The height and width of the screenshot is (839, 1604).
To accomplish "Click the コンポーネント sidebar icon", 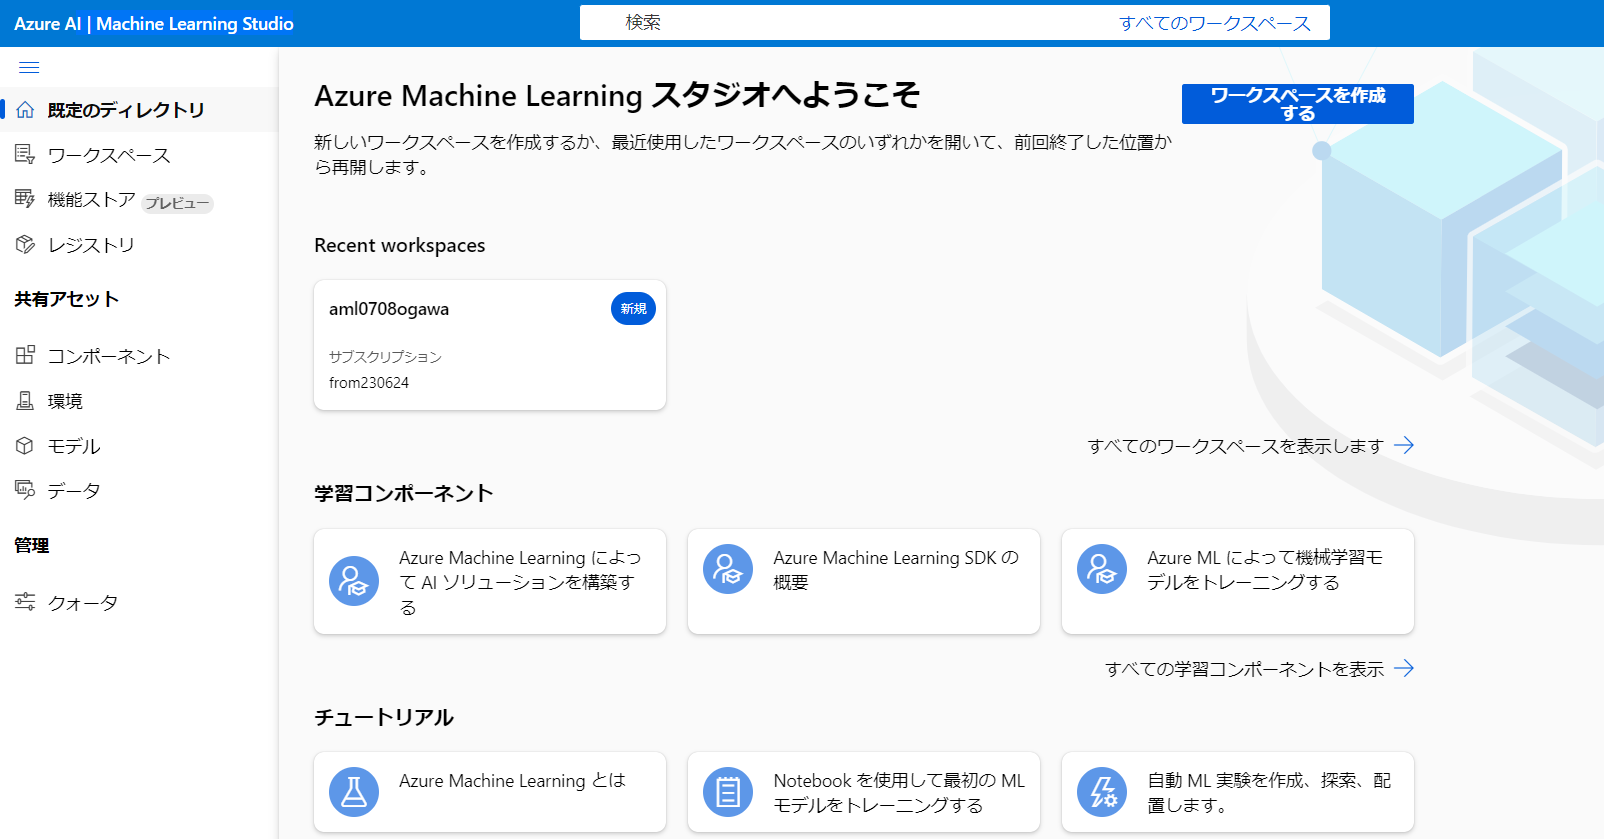I will click(25, 355).
